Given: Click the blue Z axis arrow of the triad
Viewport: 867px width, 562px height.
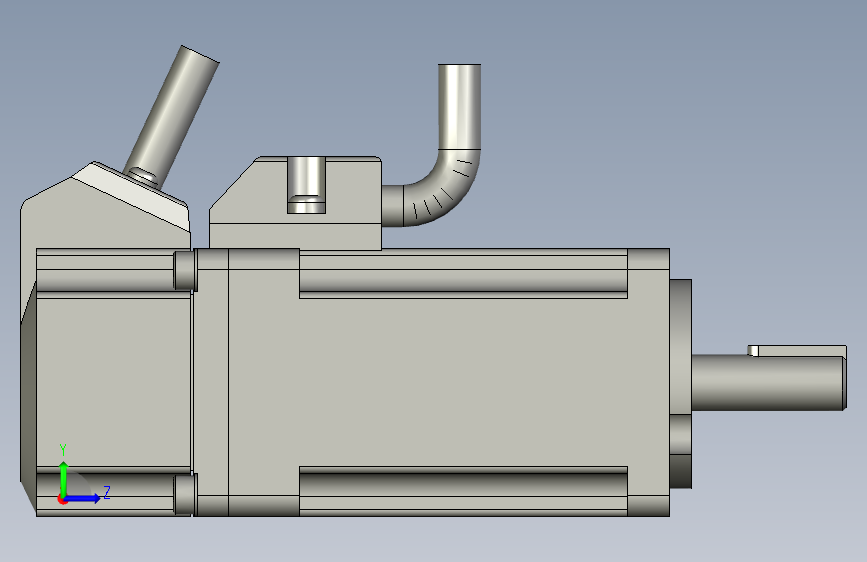Looking at the screenshot, I should (x=84, y=498).
